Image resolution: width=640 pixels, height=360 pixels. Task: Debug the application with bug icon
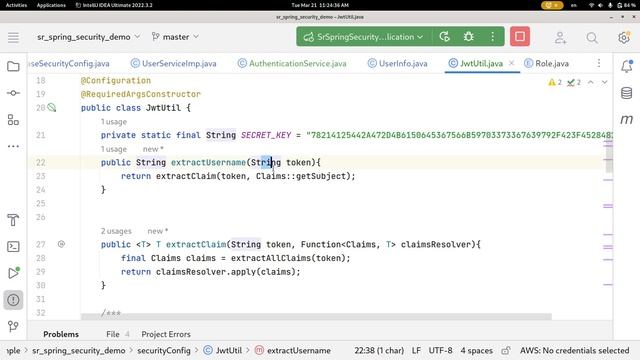click(x=469, y=37)
